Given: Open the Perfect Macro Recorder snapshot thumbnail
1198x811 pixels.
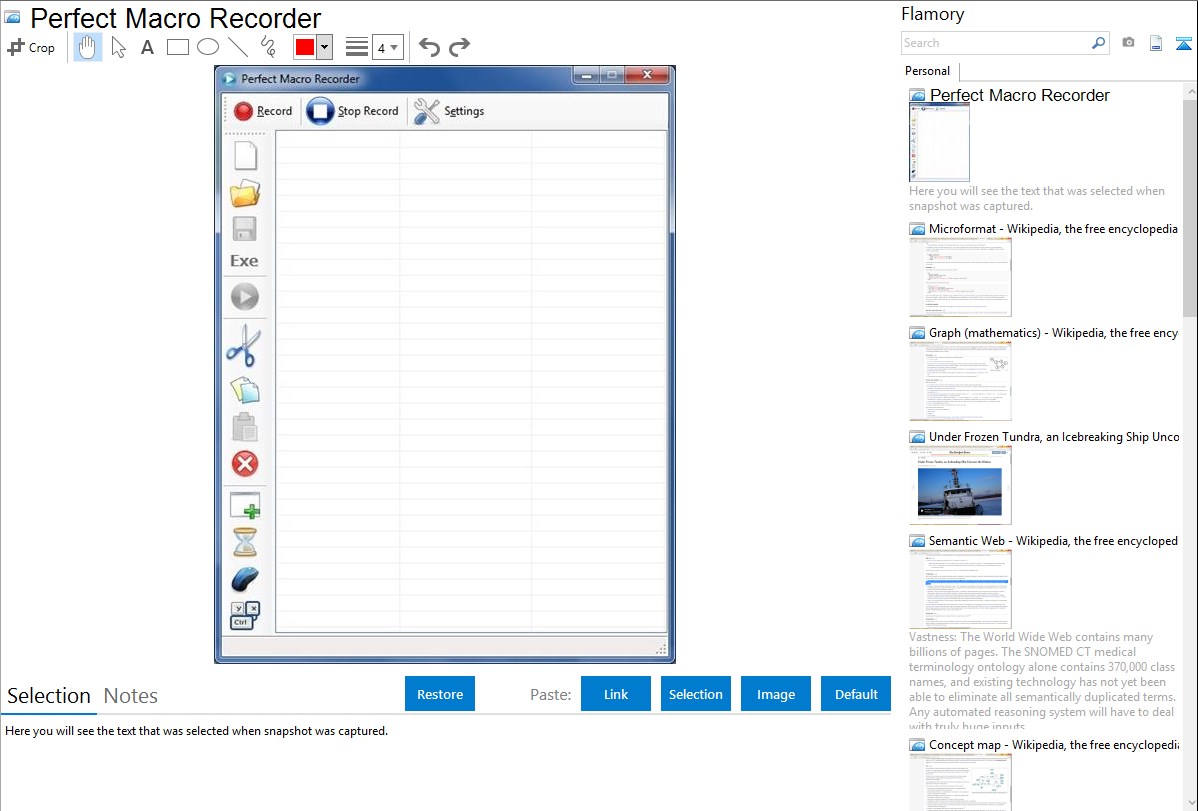Looking at the screenshot, I should point(939,143).
